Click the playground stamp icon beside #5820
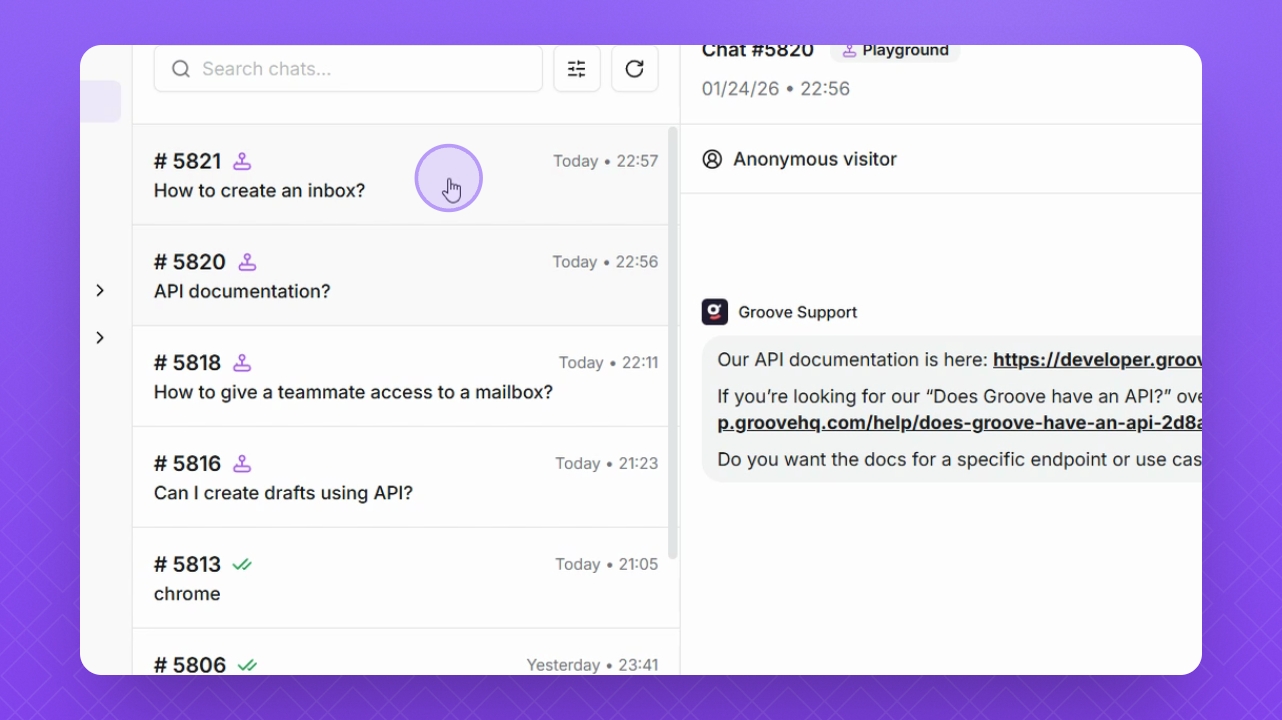 (247, 262)
